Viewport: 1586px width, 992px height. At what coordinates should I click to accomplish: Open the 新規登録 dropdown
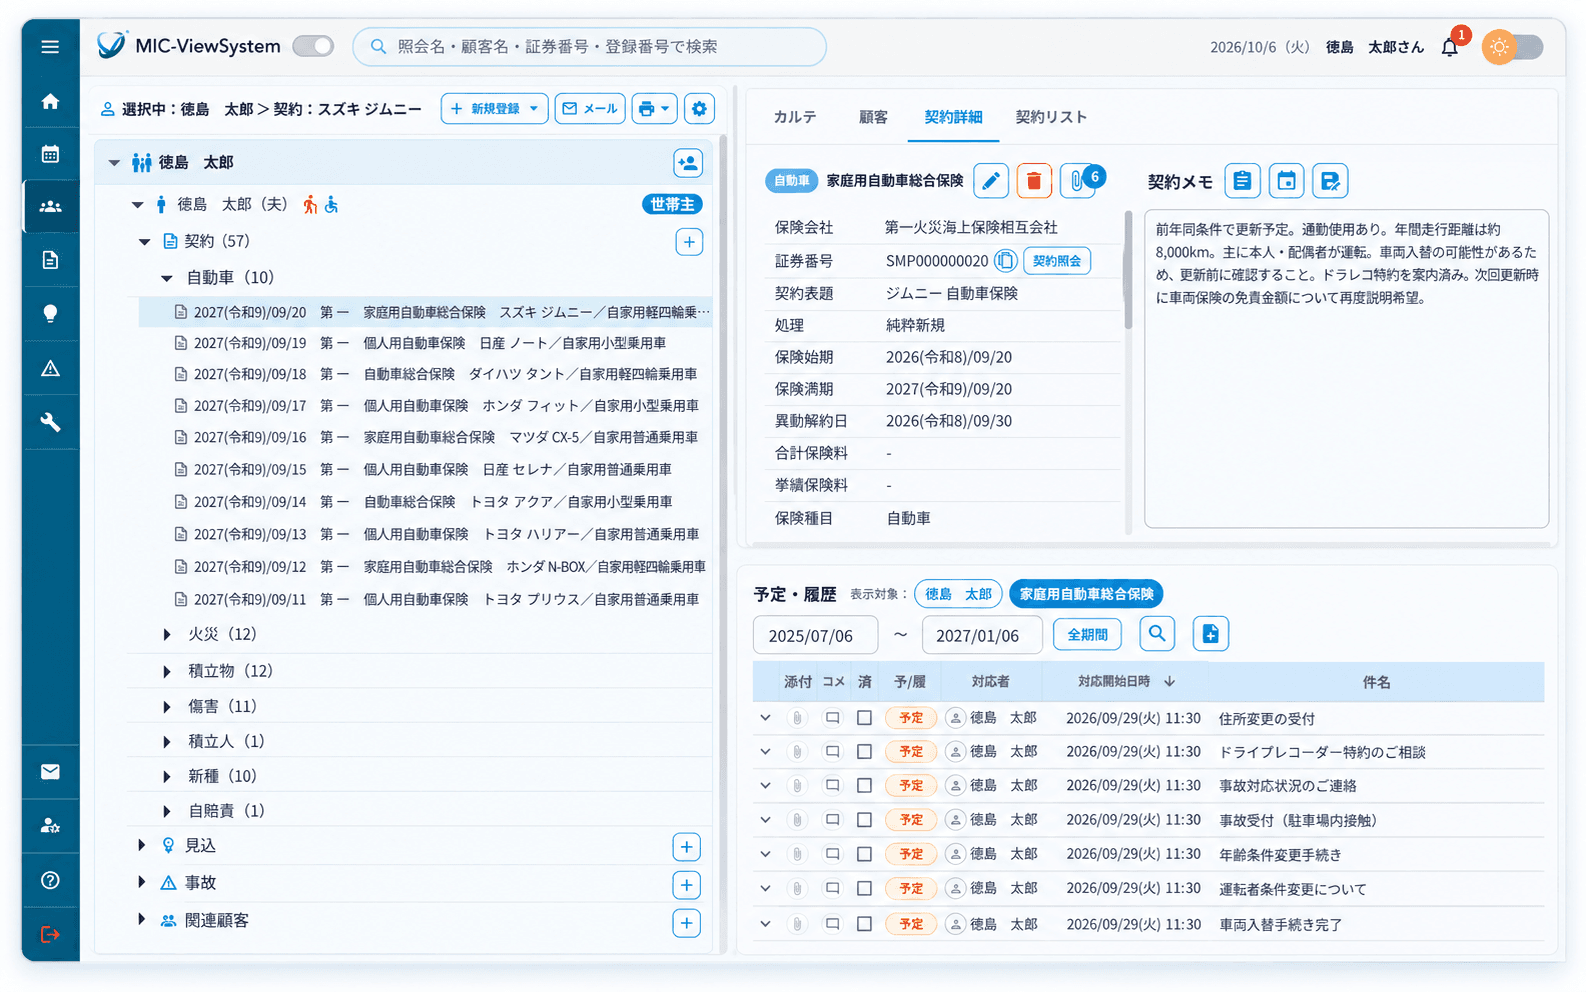click(495, 109)
